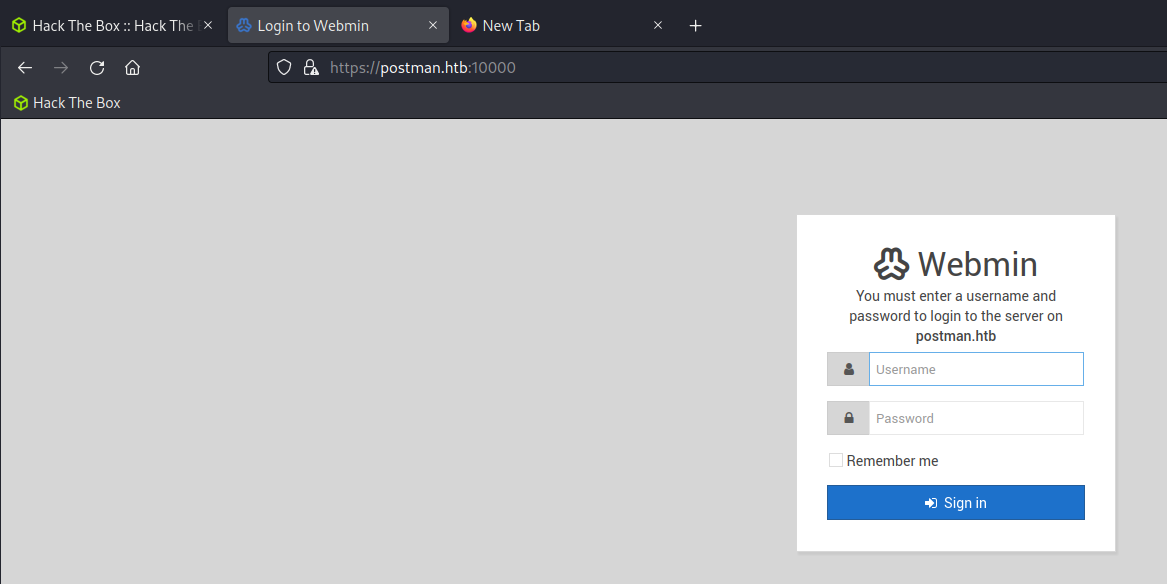Switch to the Hack The Box tab
Viewport: 1167px width, 584px height.
click(111, 25)
